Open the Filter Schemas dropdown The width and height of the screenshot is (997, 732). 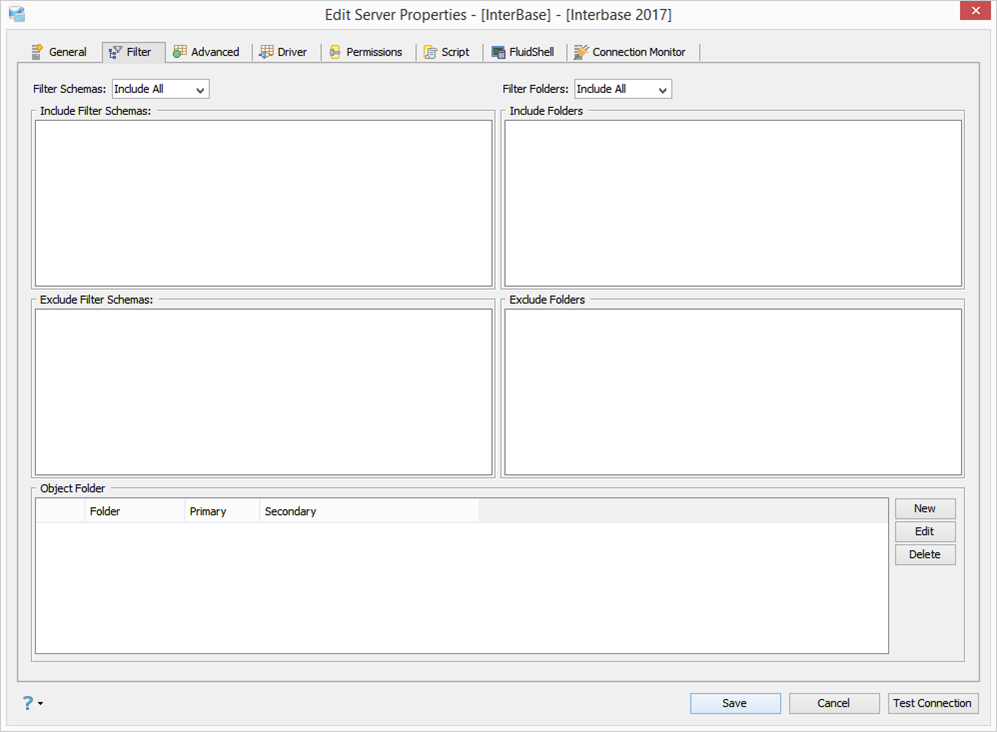click(161, 89)
